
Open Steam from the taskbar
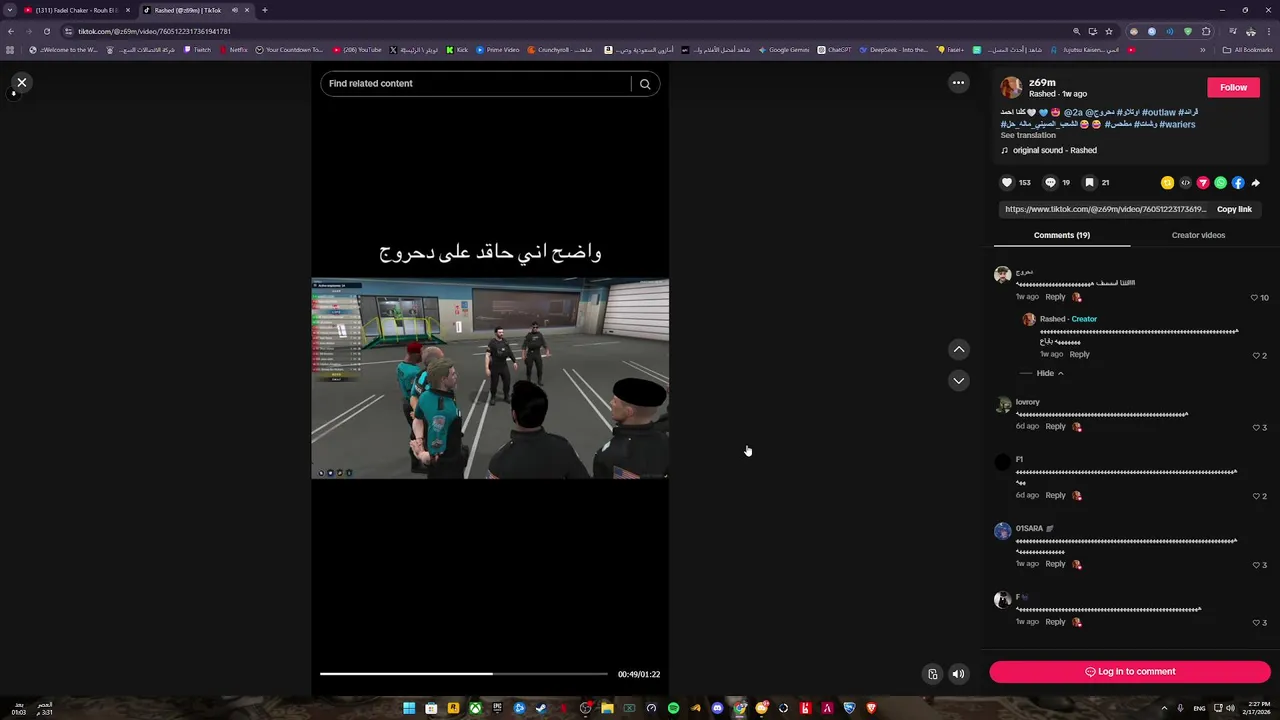541,708
